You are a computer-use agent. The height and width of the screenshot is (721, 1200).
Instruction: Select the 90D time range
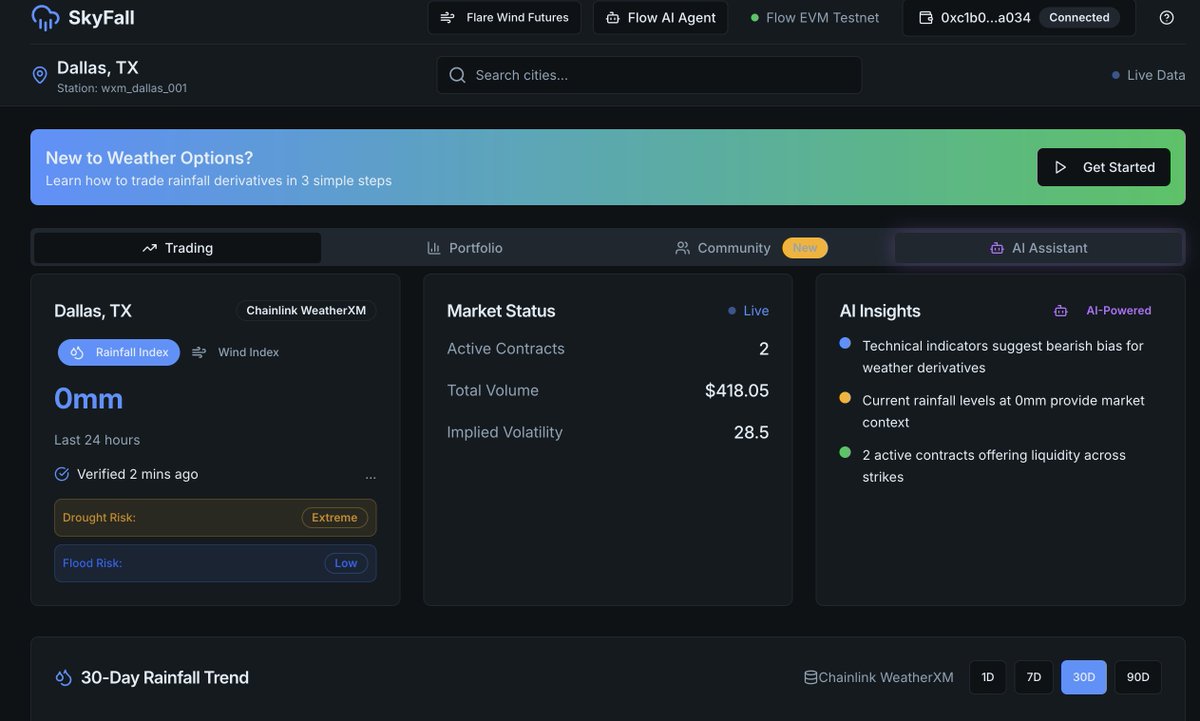[x=1138, y=677]
